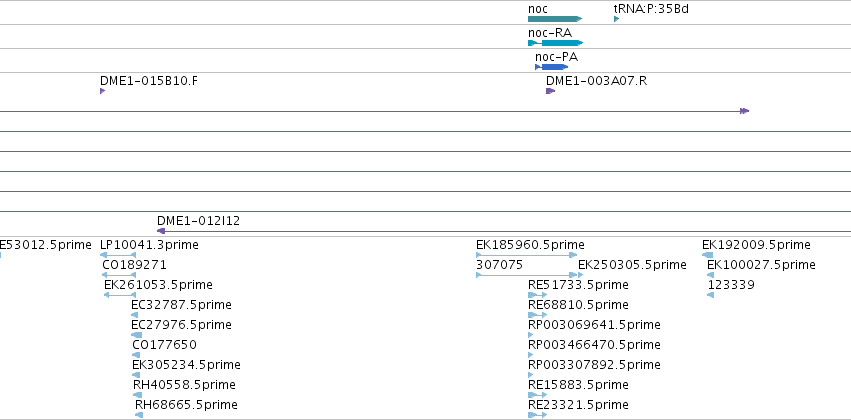Select the RP003307892.5prime arrow glyph
This screenshot has width=851, height=420.
(530, 375)
